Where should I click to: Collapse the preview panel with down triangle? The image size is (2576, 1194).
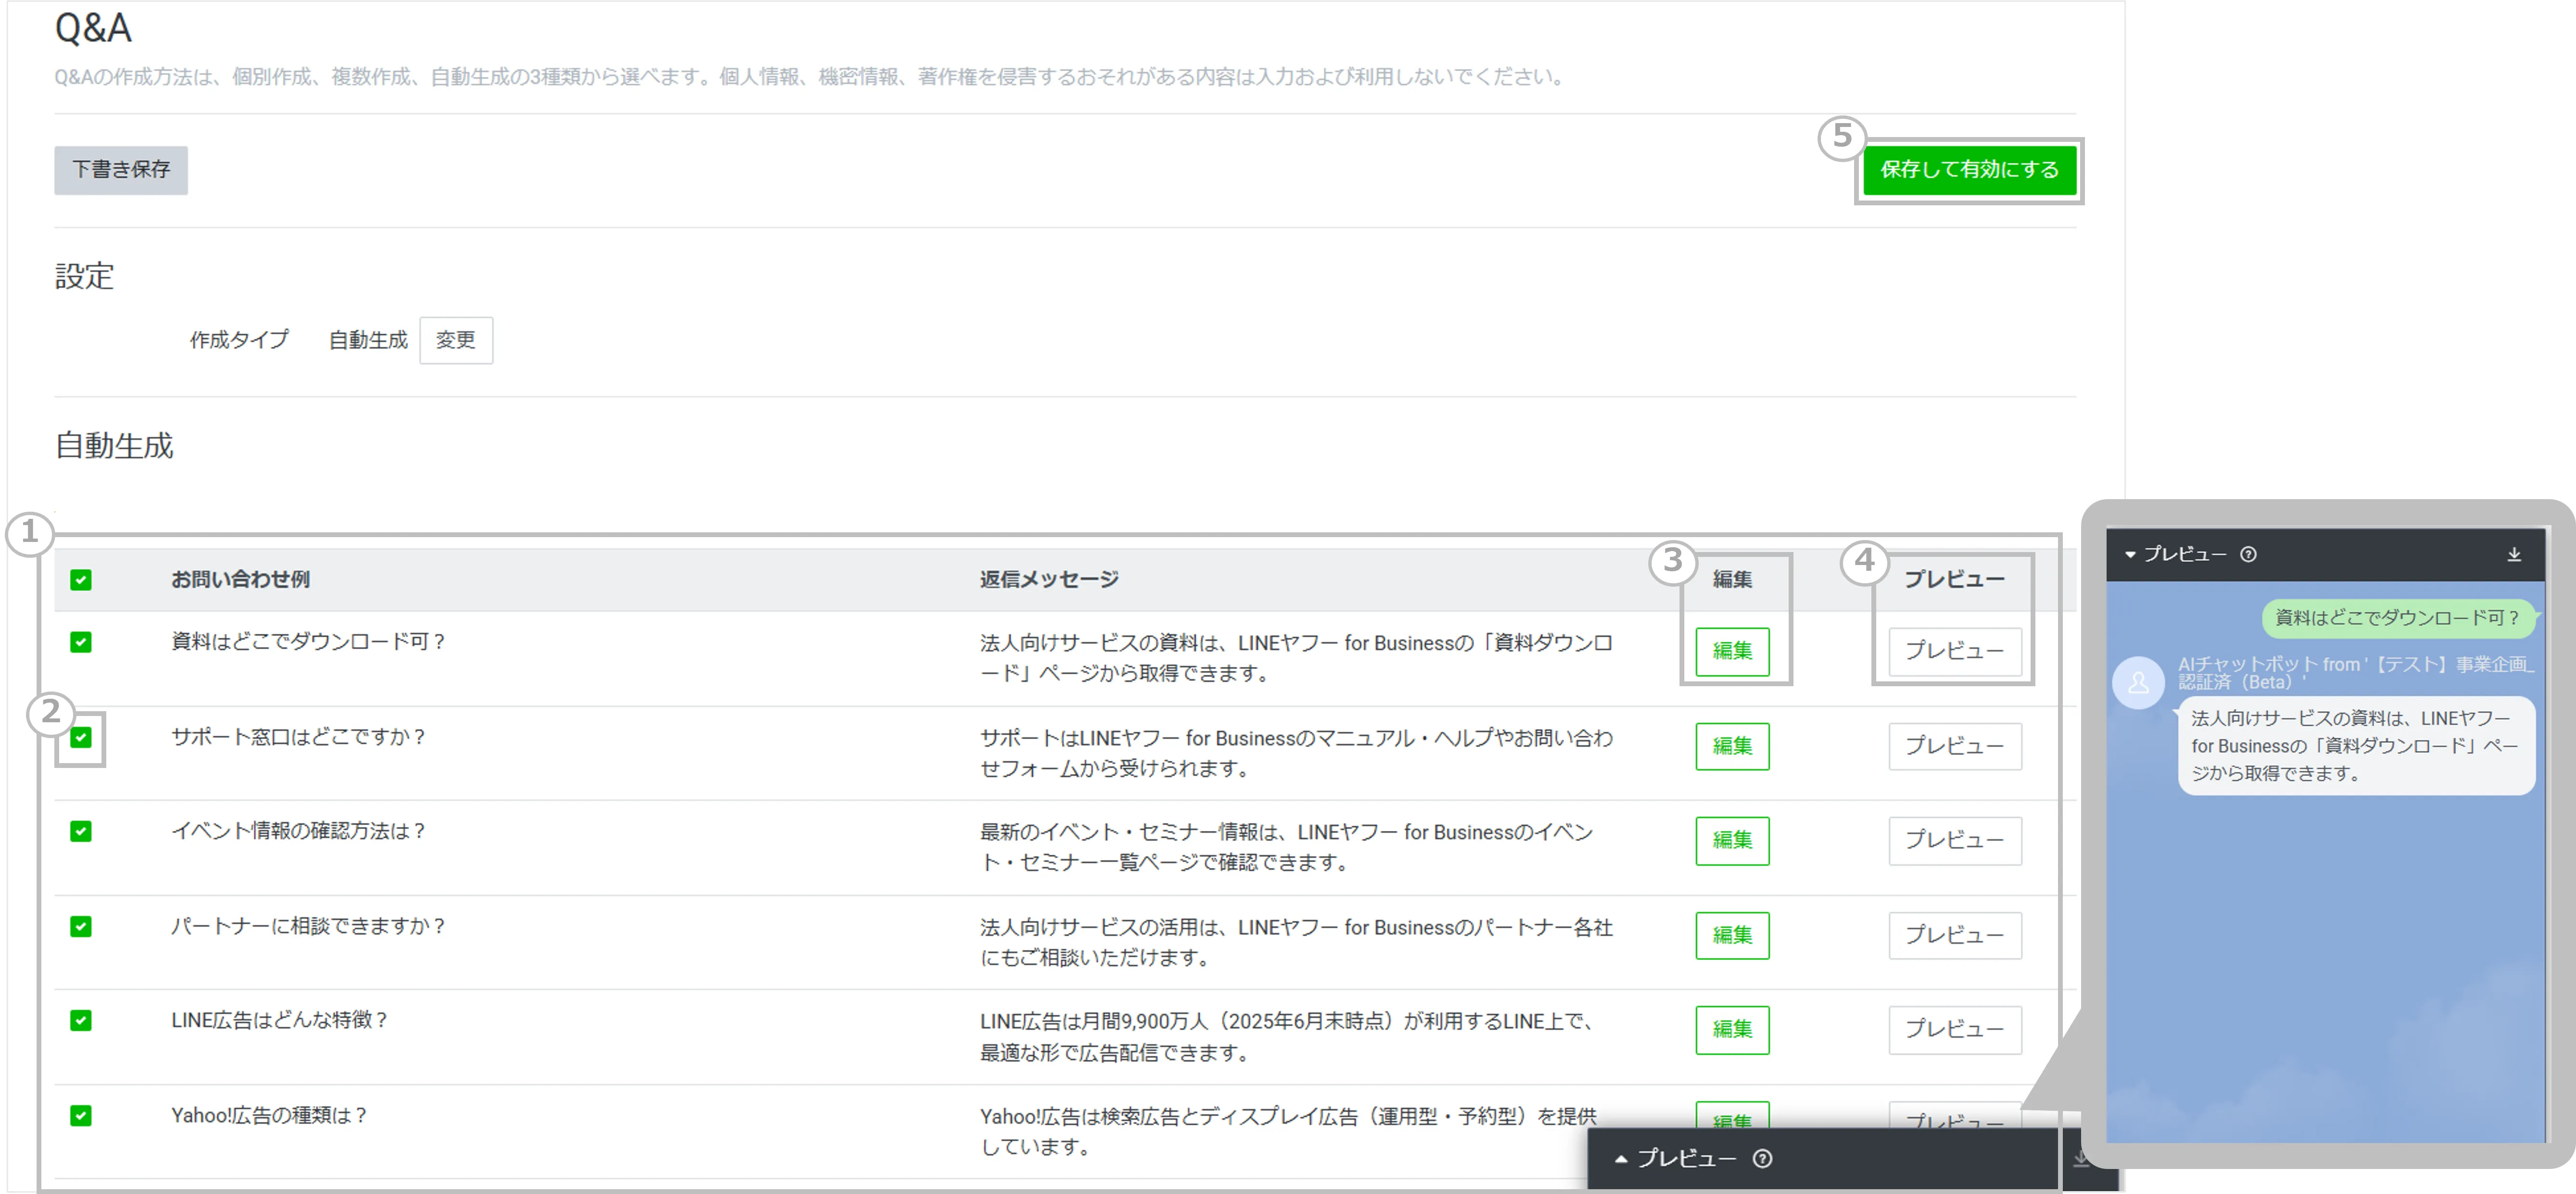point(2130,554)
